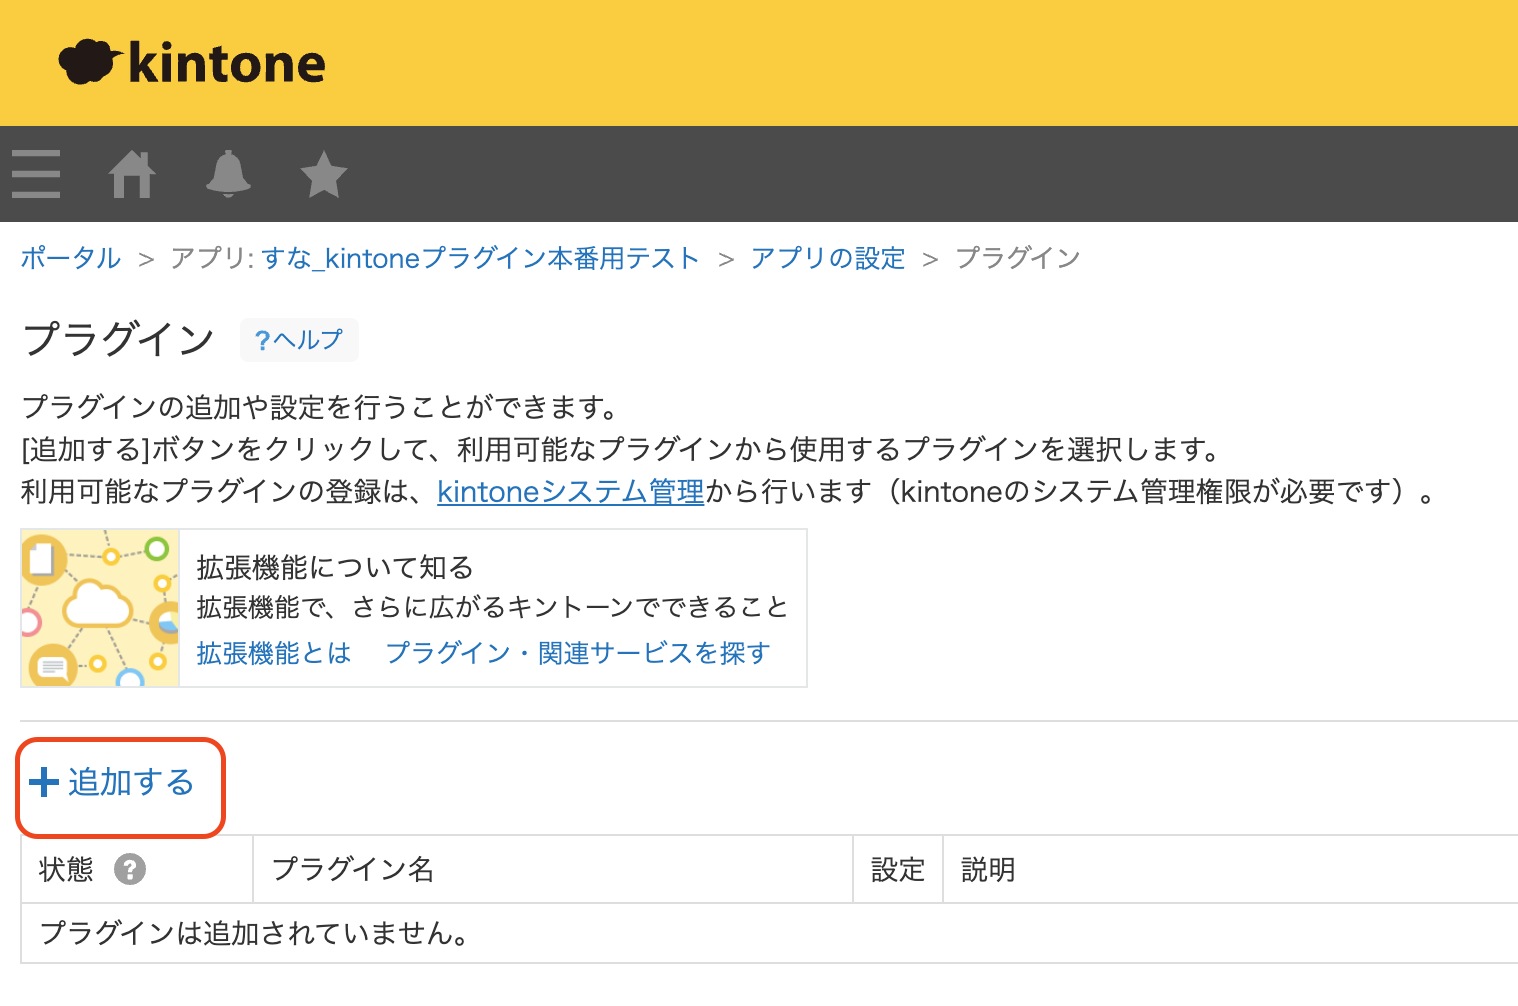Click the status help question mark icon

[x=130, y=869]
